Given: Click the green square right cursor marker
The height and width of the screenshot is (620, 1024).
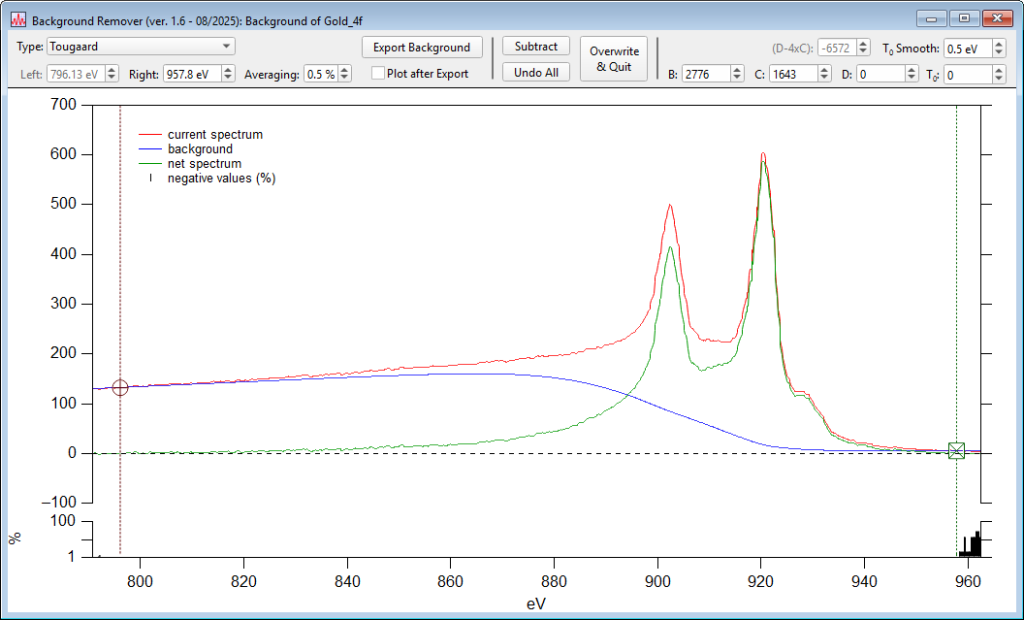Looking at the screenshot, I should pos(956,451).
